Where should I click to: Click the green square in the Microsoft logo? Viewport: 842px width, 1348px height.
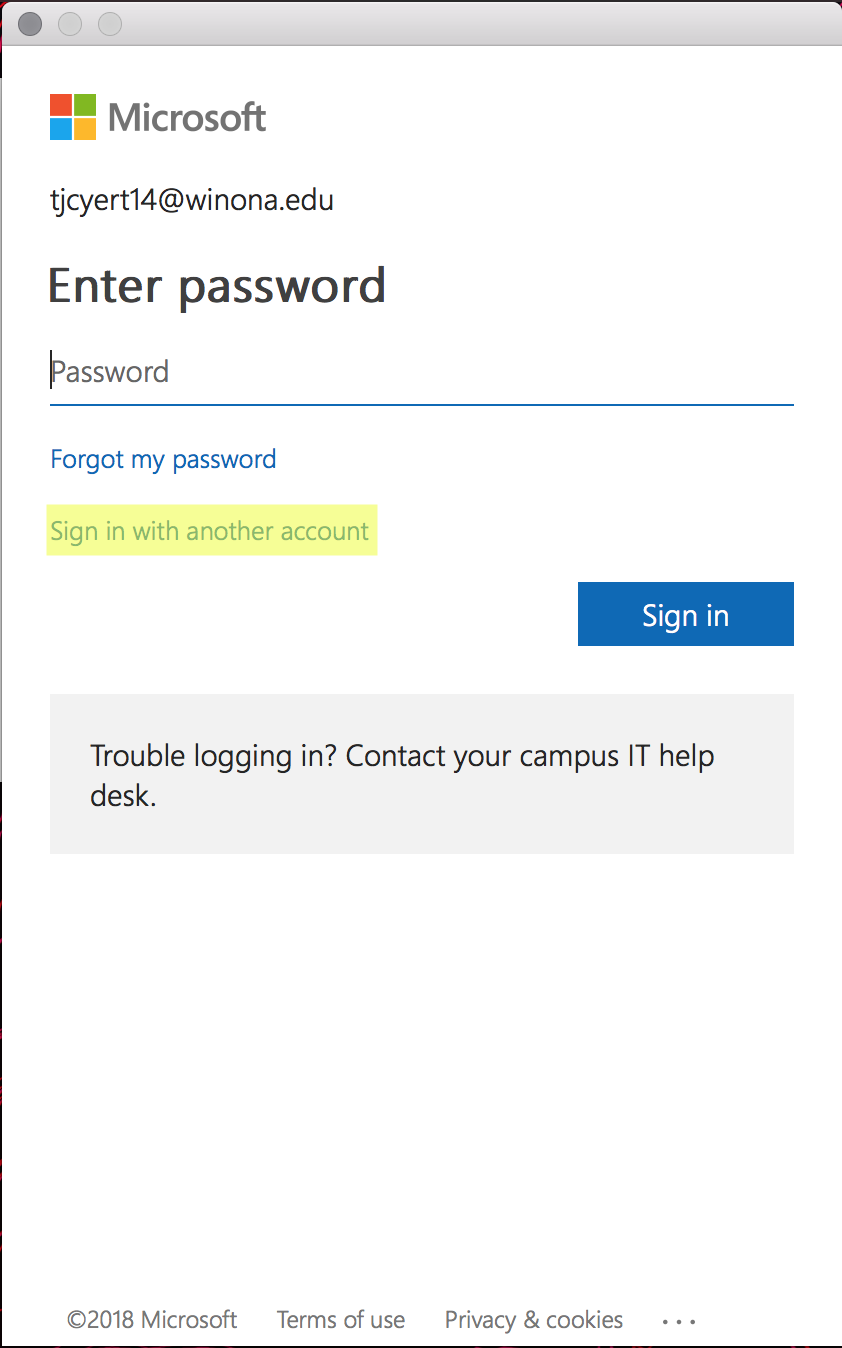(85, 105)
